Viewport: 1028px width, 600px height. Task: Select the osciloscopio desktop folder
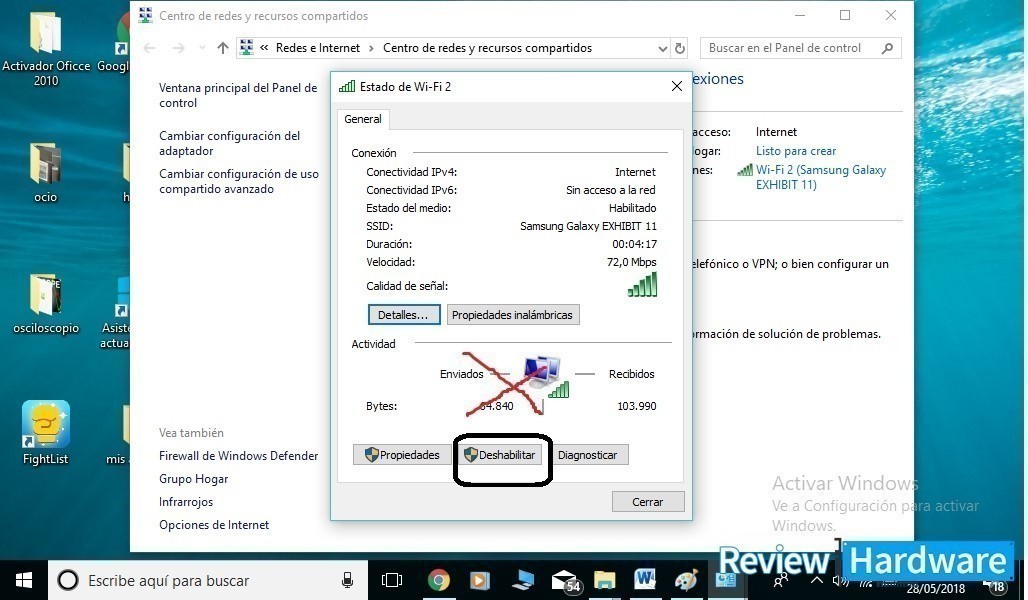tap(46, 304)
